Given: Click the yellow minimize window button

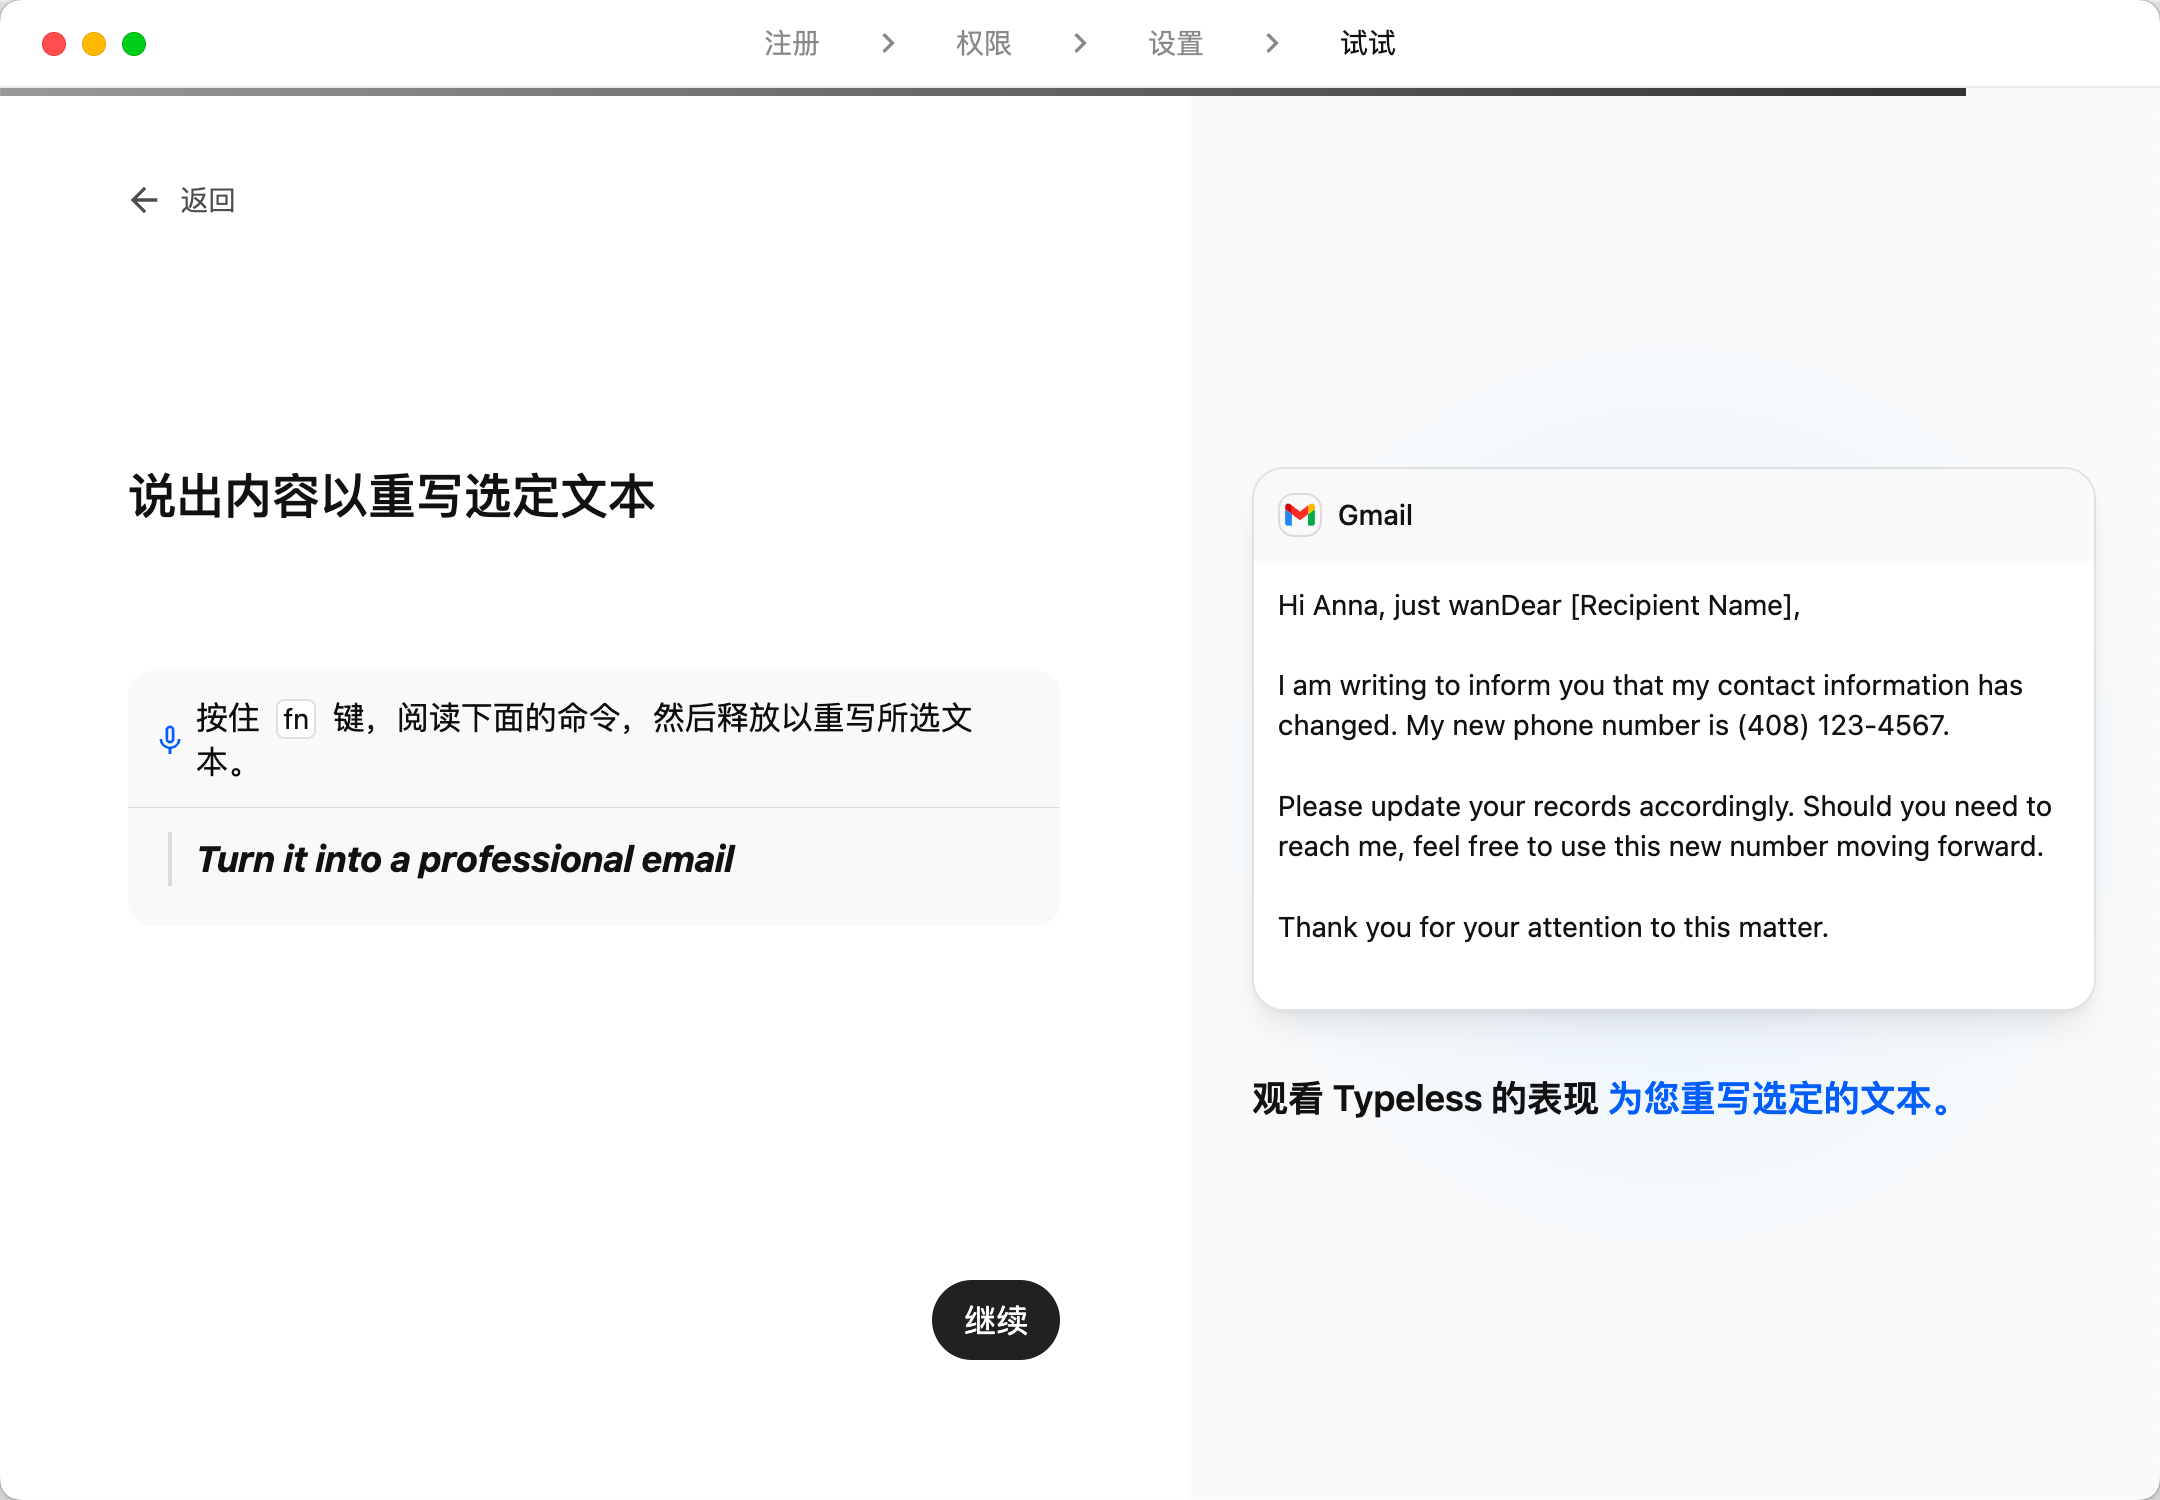Looking at the screenshot, I should coord(94,44).
